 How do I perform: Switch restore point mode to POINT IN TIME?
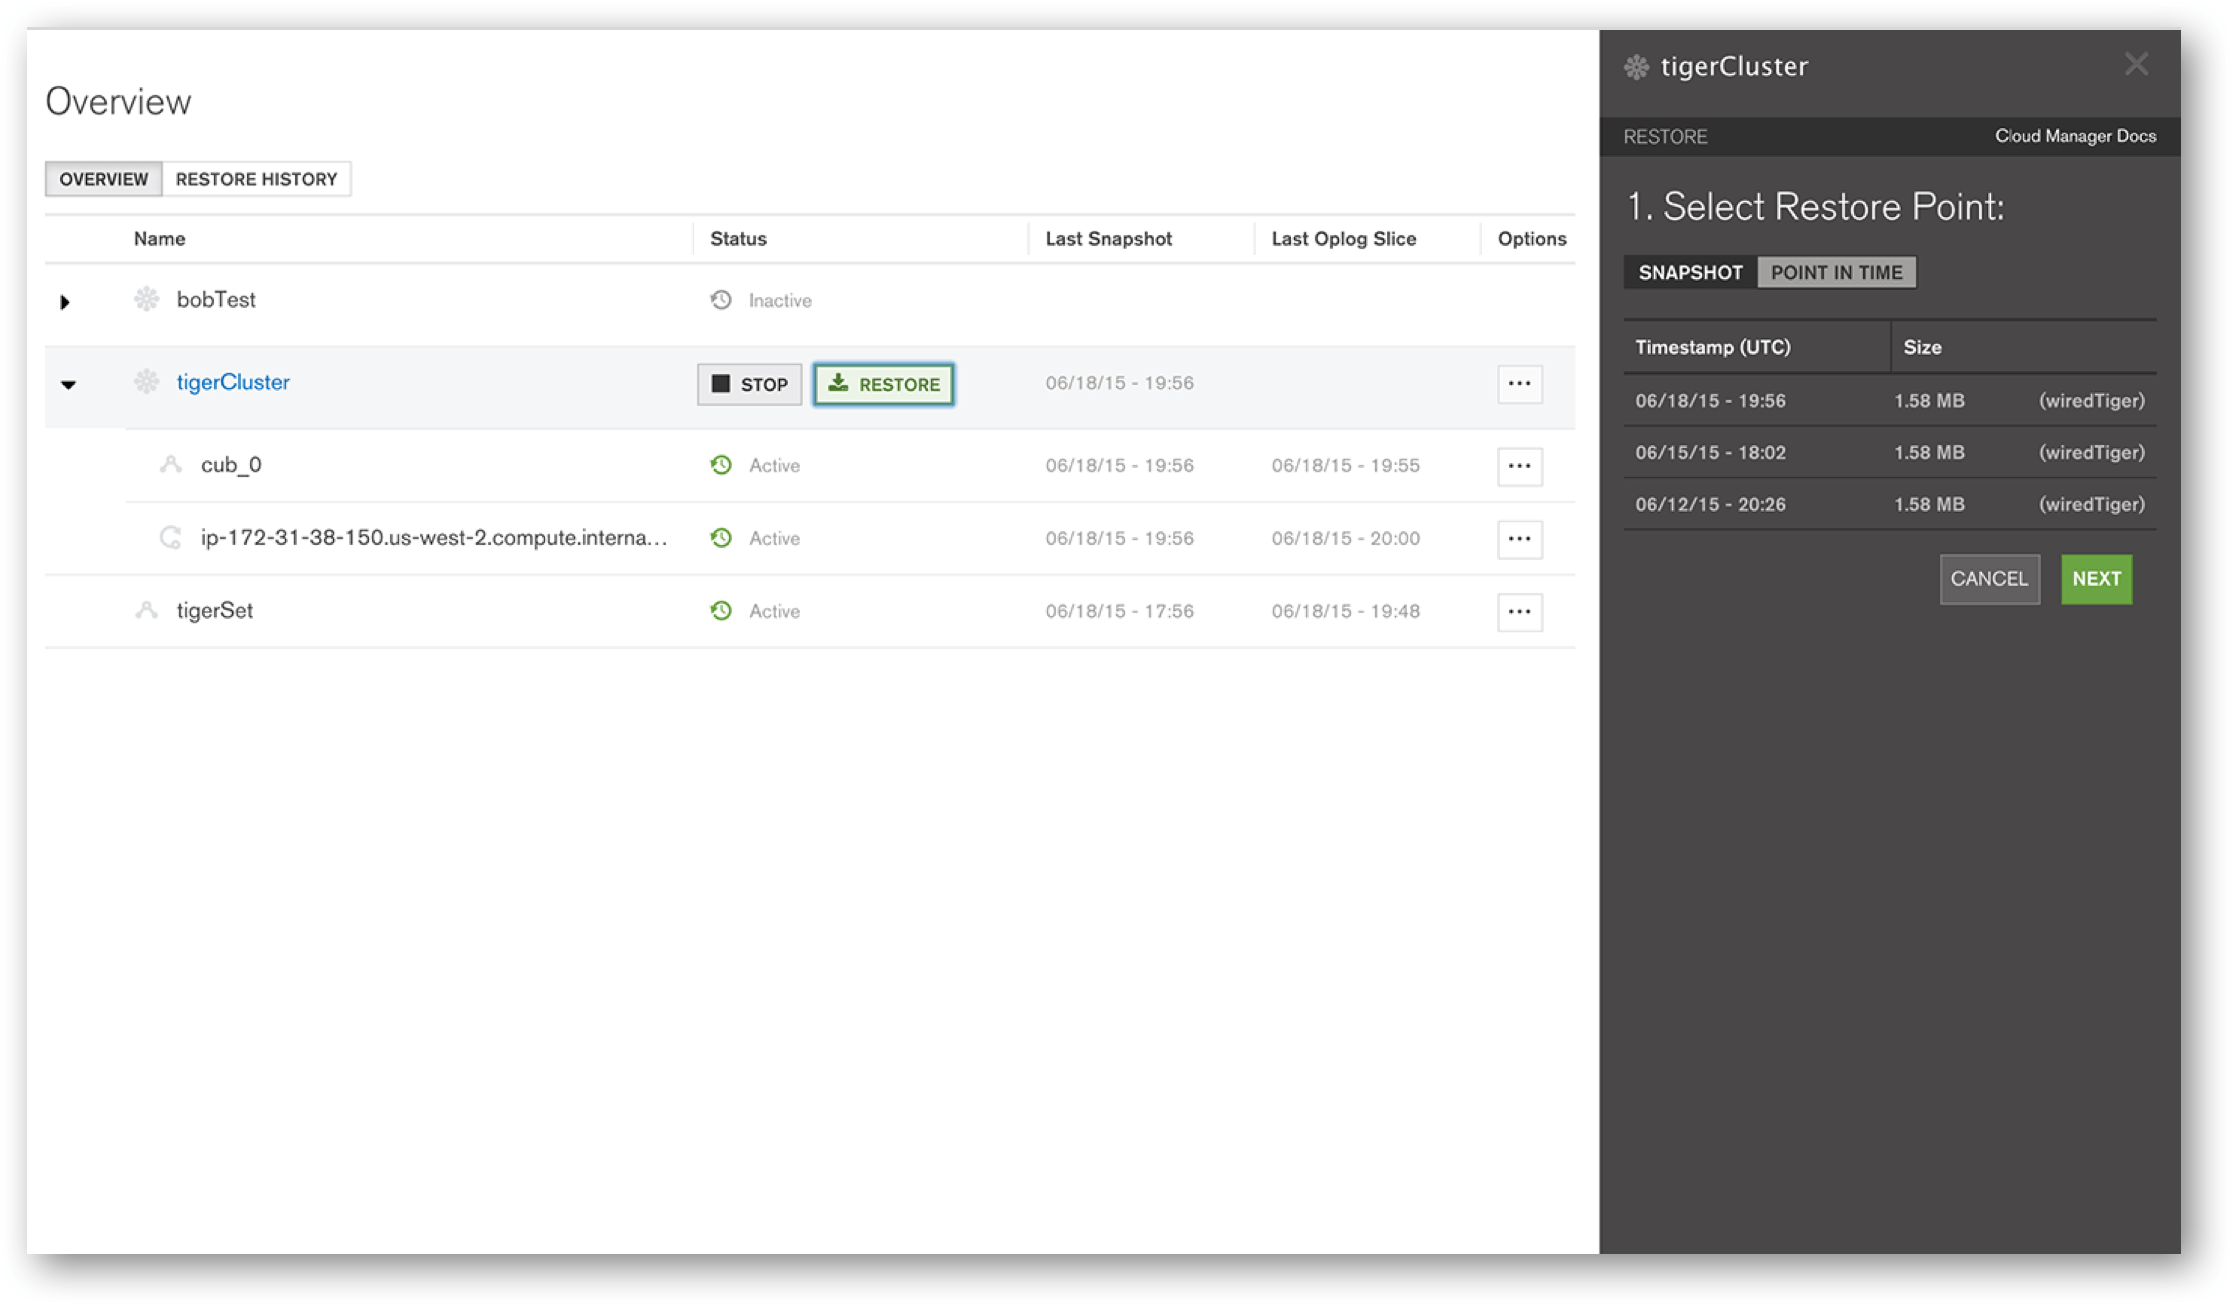(x=1836, y=272)
